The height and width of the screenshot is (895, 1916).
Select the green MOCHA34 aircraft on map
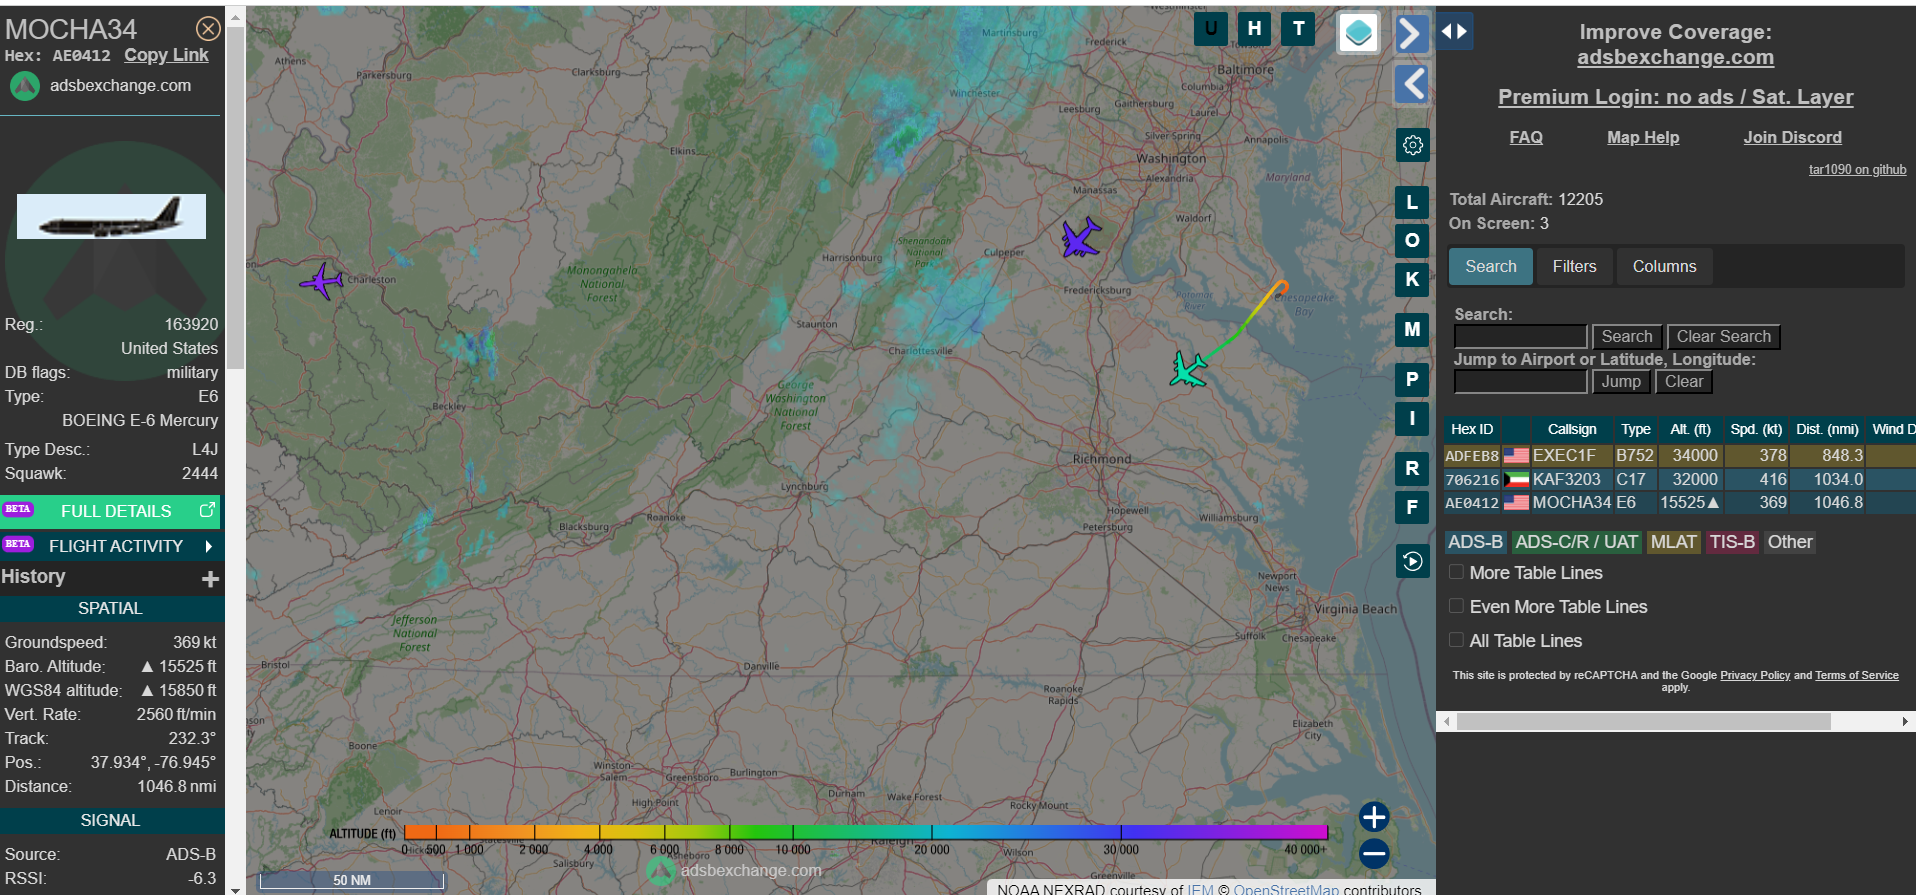tap(1188, 369)
